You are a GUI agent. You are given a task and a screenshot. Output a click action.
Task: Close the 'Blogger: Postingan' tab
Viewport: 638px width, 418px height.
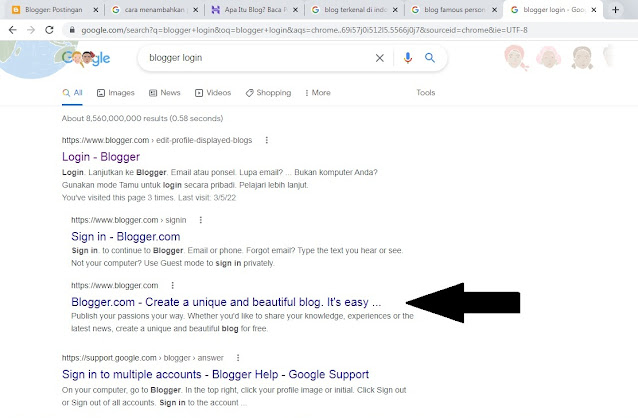[x=96, y=10]
